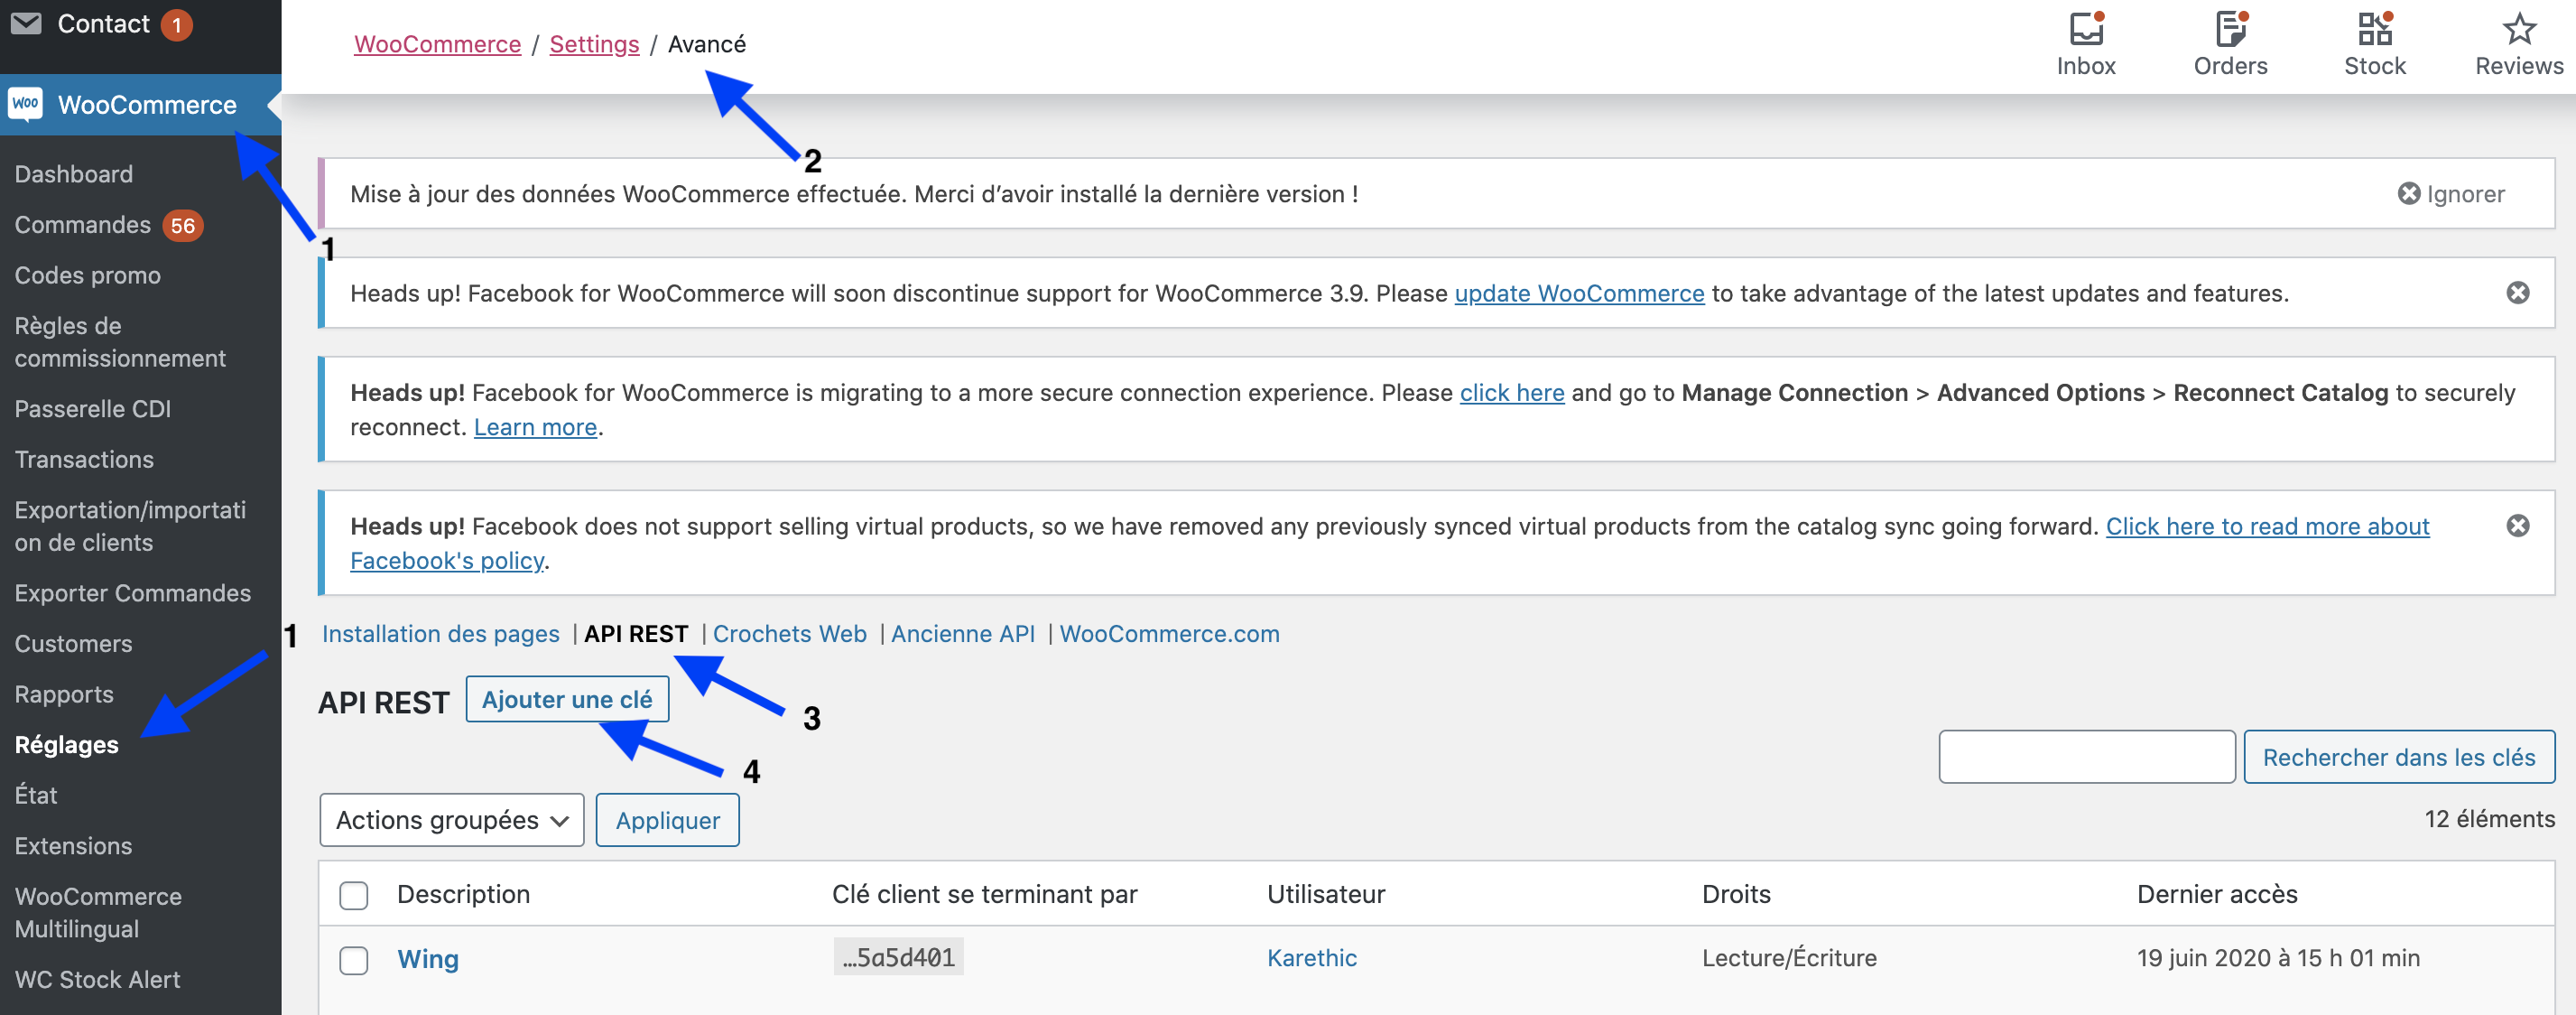
Task: Open the Orders activity panel icon
Action: pyautogui.click(x=2230, y=29)
